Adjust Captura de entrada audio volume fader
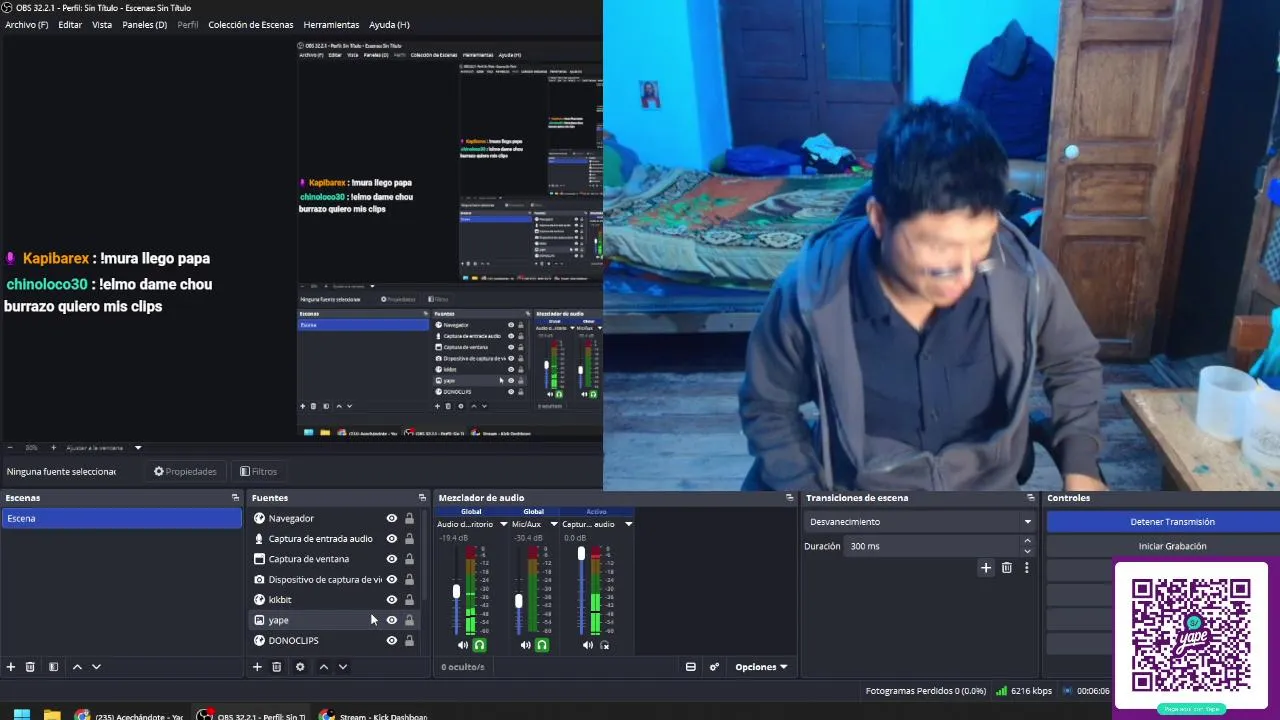1280x720 pixels. tap(581, 553)
